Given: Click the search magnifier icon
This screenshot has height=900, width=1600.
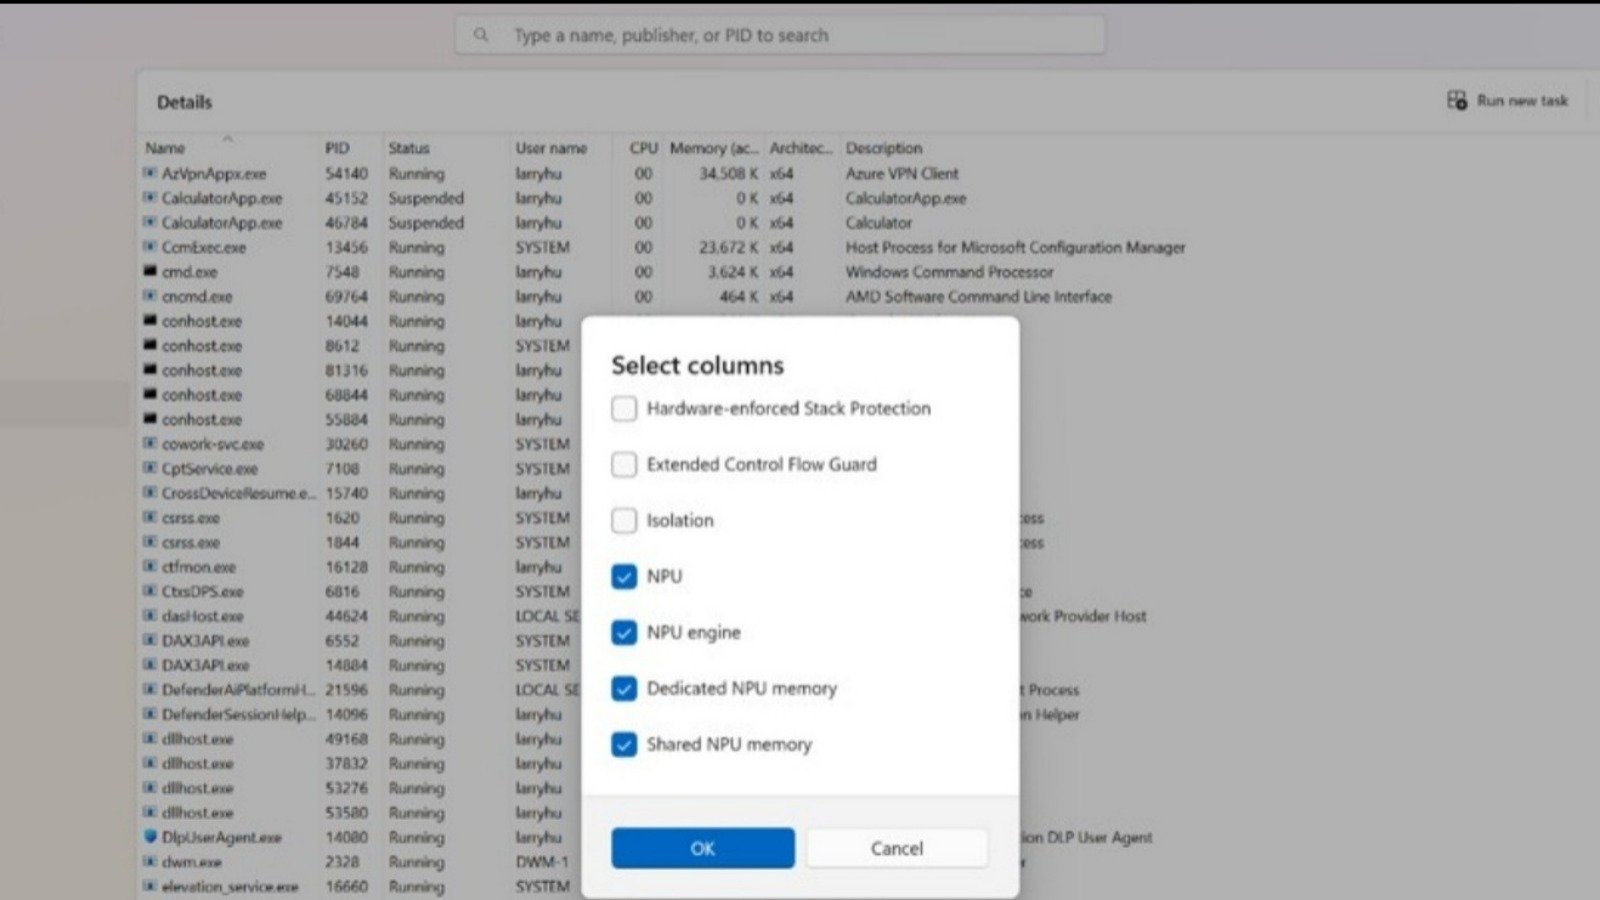Looking at the screenshot, I should tap(481, 35).
